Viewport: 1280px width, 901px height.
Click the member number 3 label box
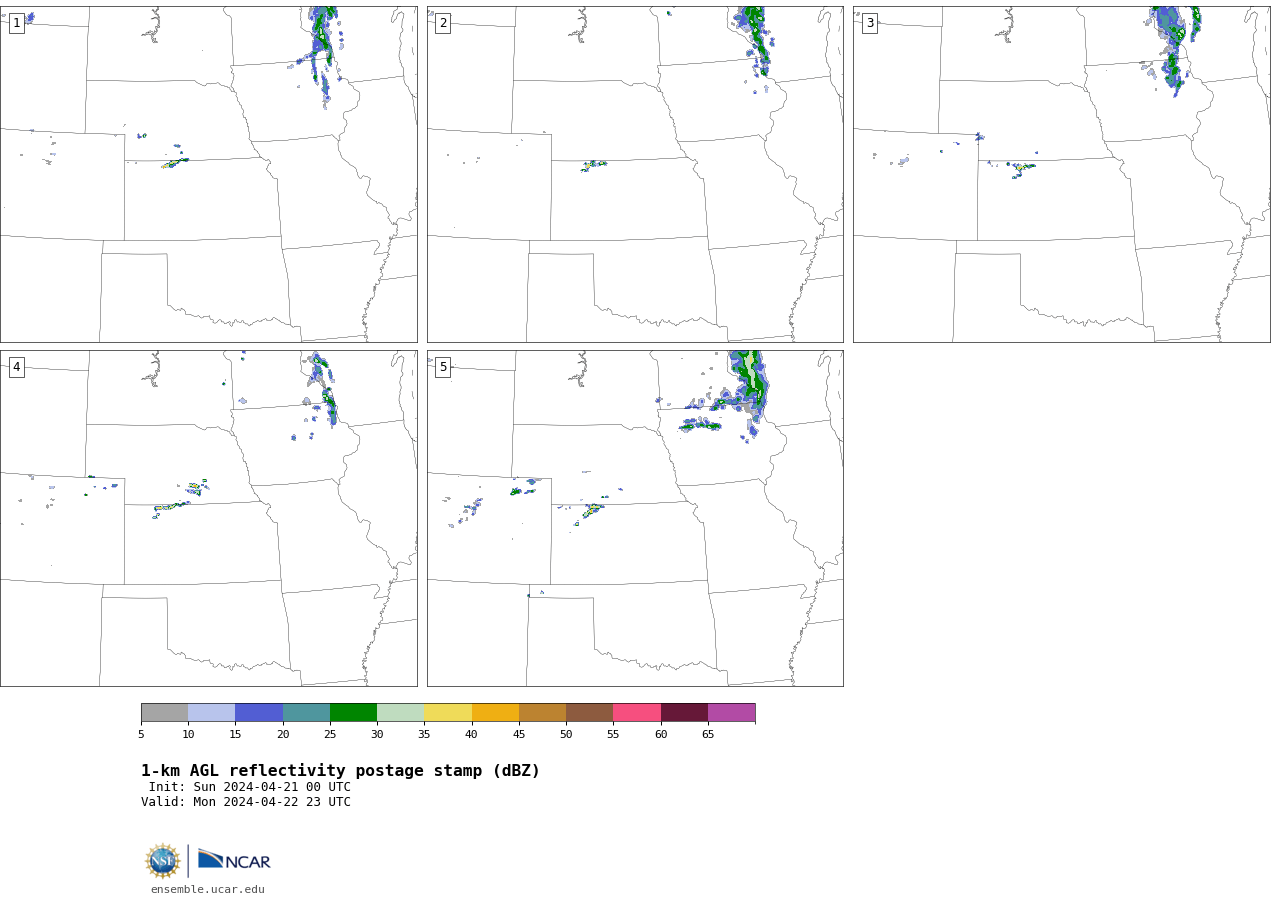click(869, 23)
